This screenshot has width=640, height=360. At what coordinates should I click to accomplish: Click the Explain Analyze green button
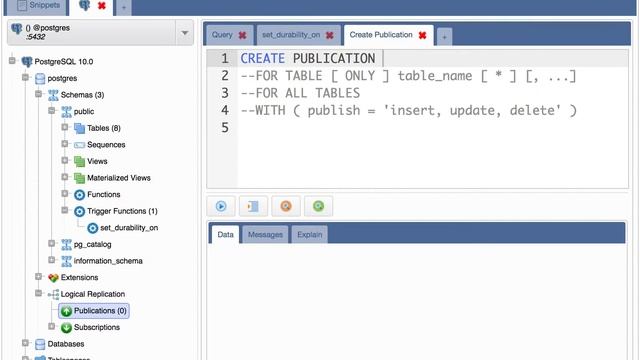(318, 206)
